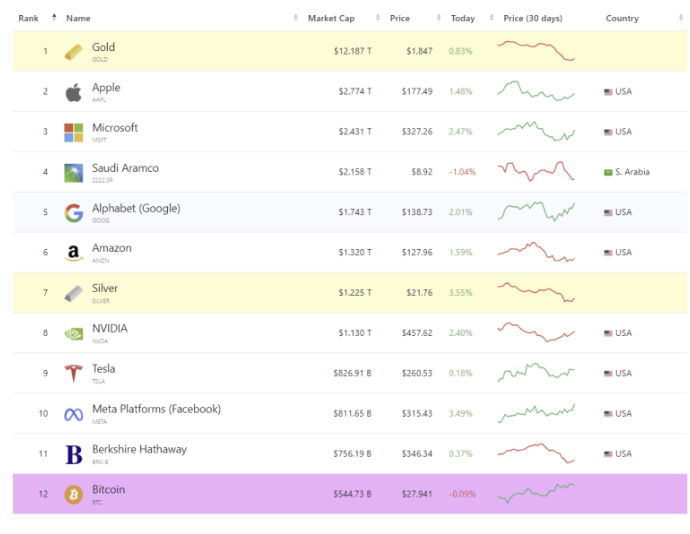The width and height of the screenshot is (690, 534).
Task: Click the Price (30 days) column header
Action: [533, 18]
